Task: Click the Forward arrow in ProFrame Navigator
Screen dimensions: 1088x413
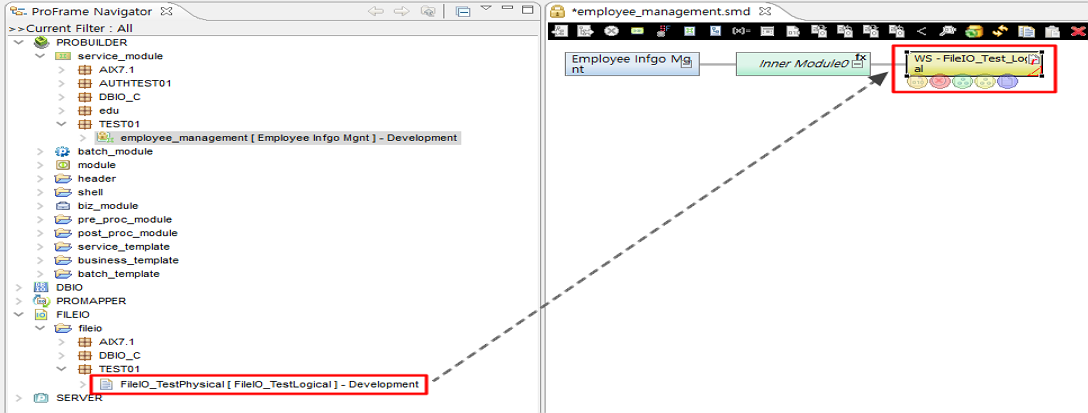Action: tap(401, 12)
